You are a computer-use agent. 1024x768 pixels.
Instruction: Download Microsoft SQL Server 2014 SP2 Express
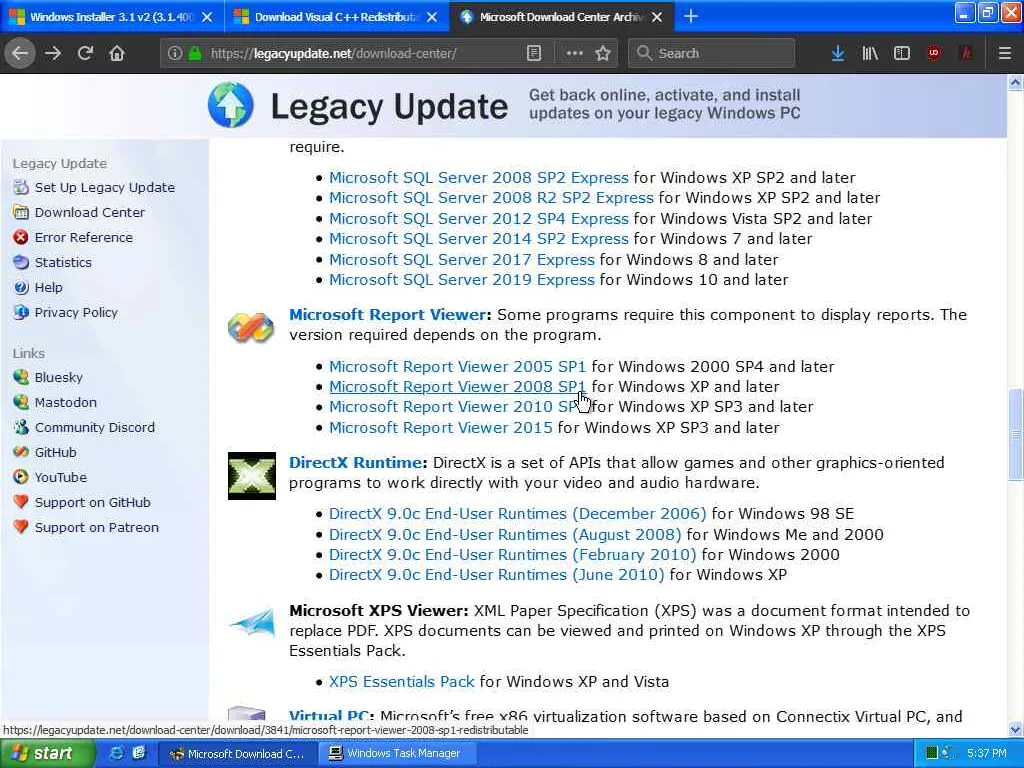coord(479,238)
